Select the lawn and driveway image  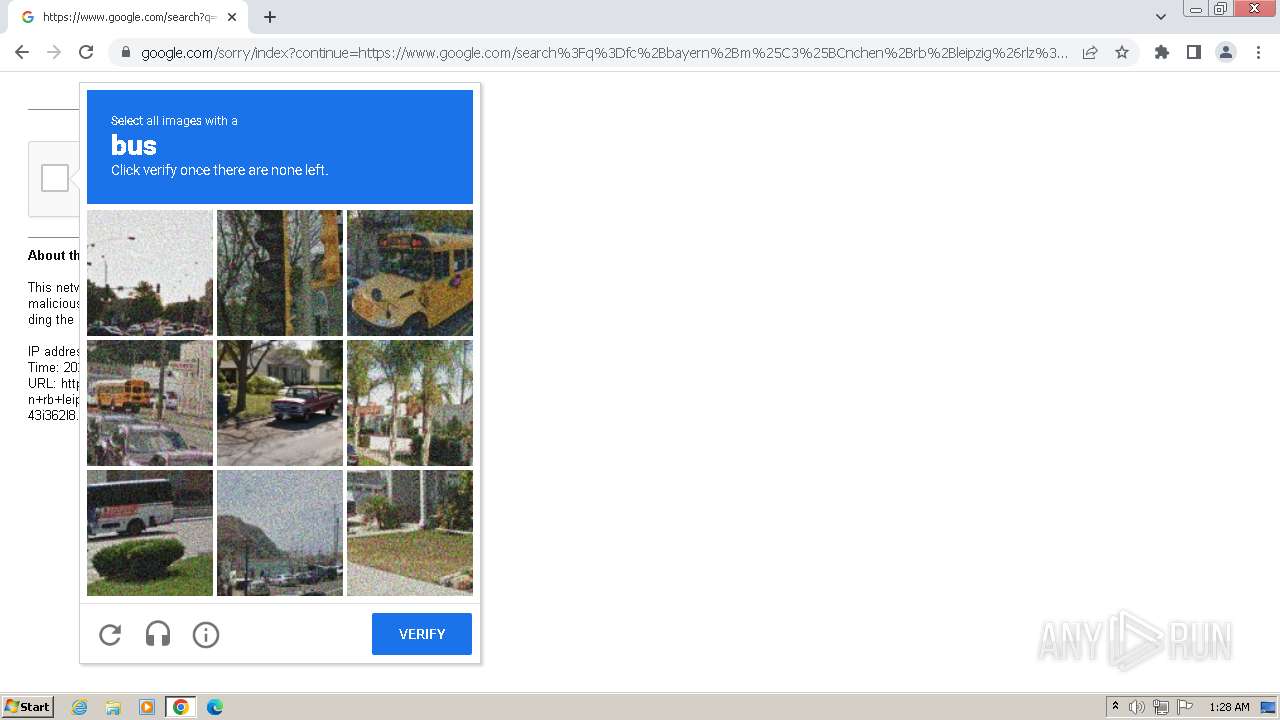[x=410, y=533]
